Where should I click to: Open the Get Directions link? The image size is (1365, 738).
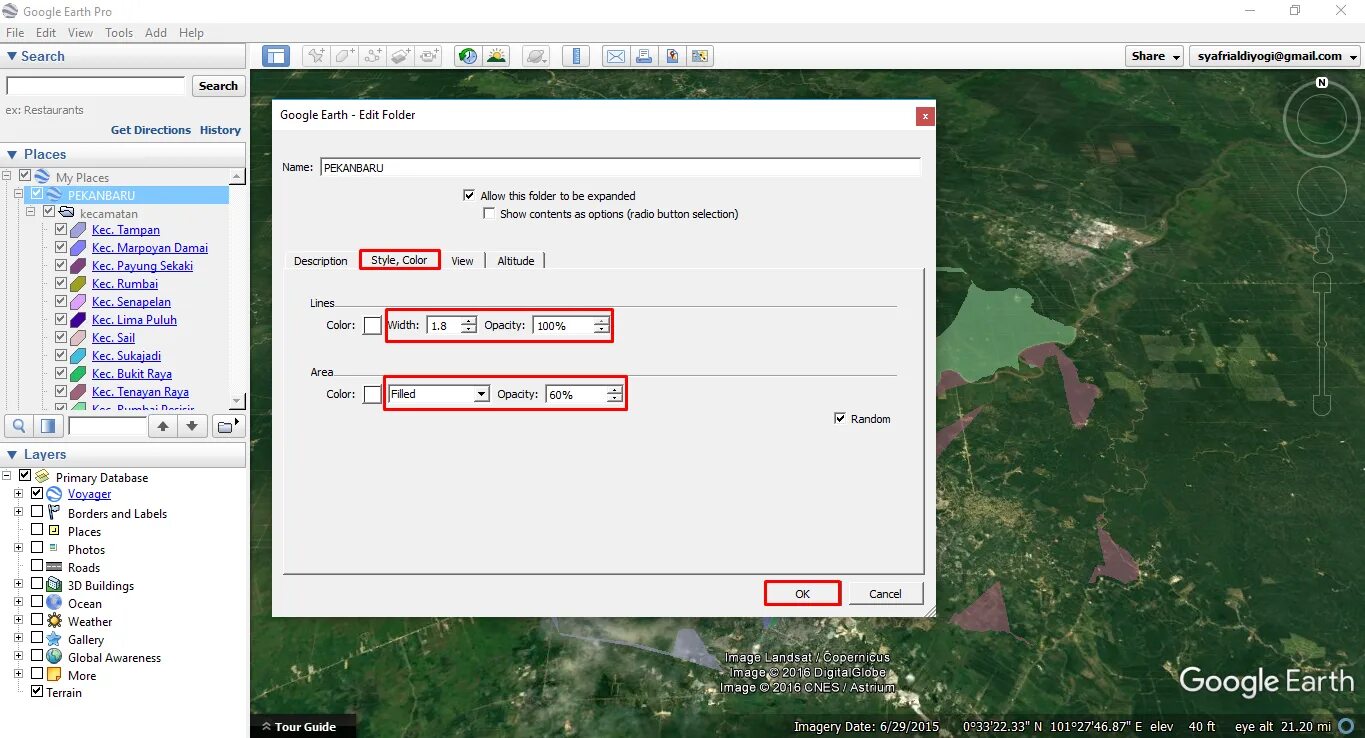coord(151,130)
